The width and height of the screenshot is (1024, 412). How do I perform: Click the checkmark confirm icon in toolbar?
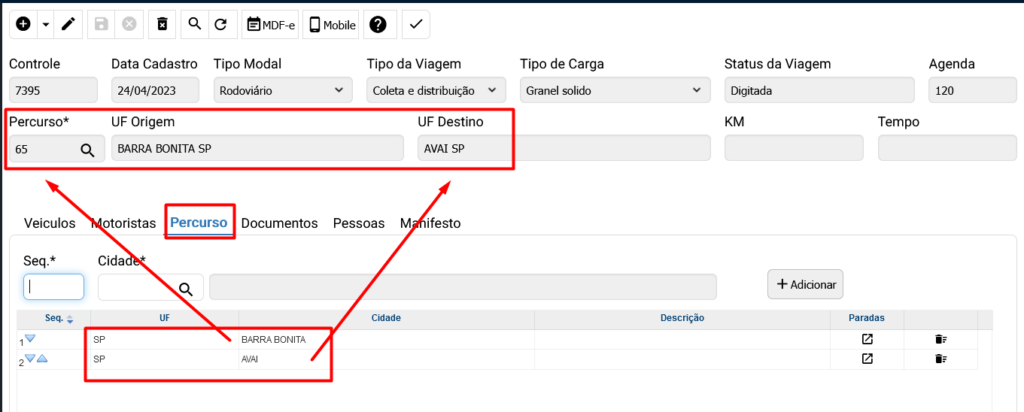tap(416, 24)
